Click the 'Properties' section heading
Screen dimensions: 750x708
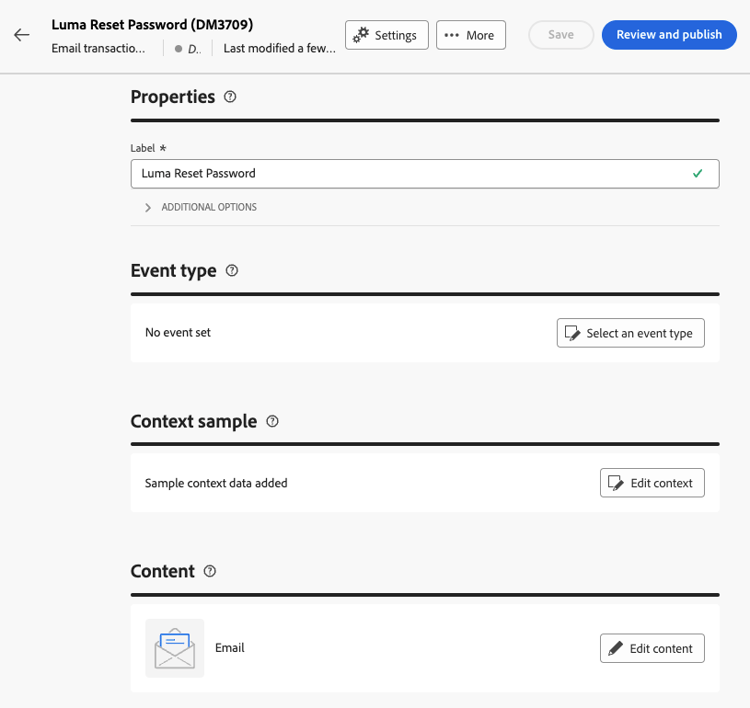173,97
